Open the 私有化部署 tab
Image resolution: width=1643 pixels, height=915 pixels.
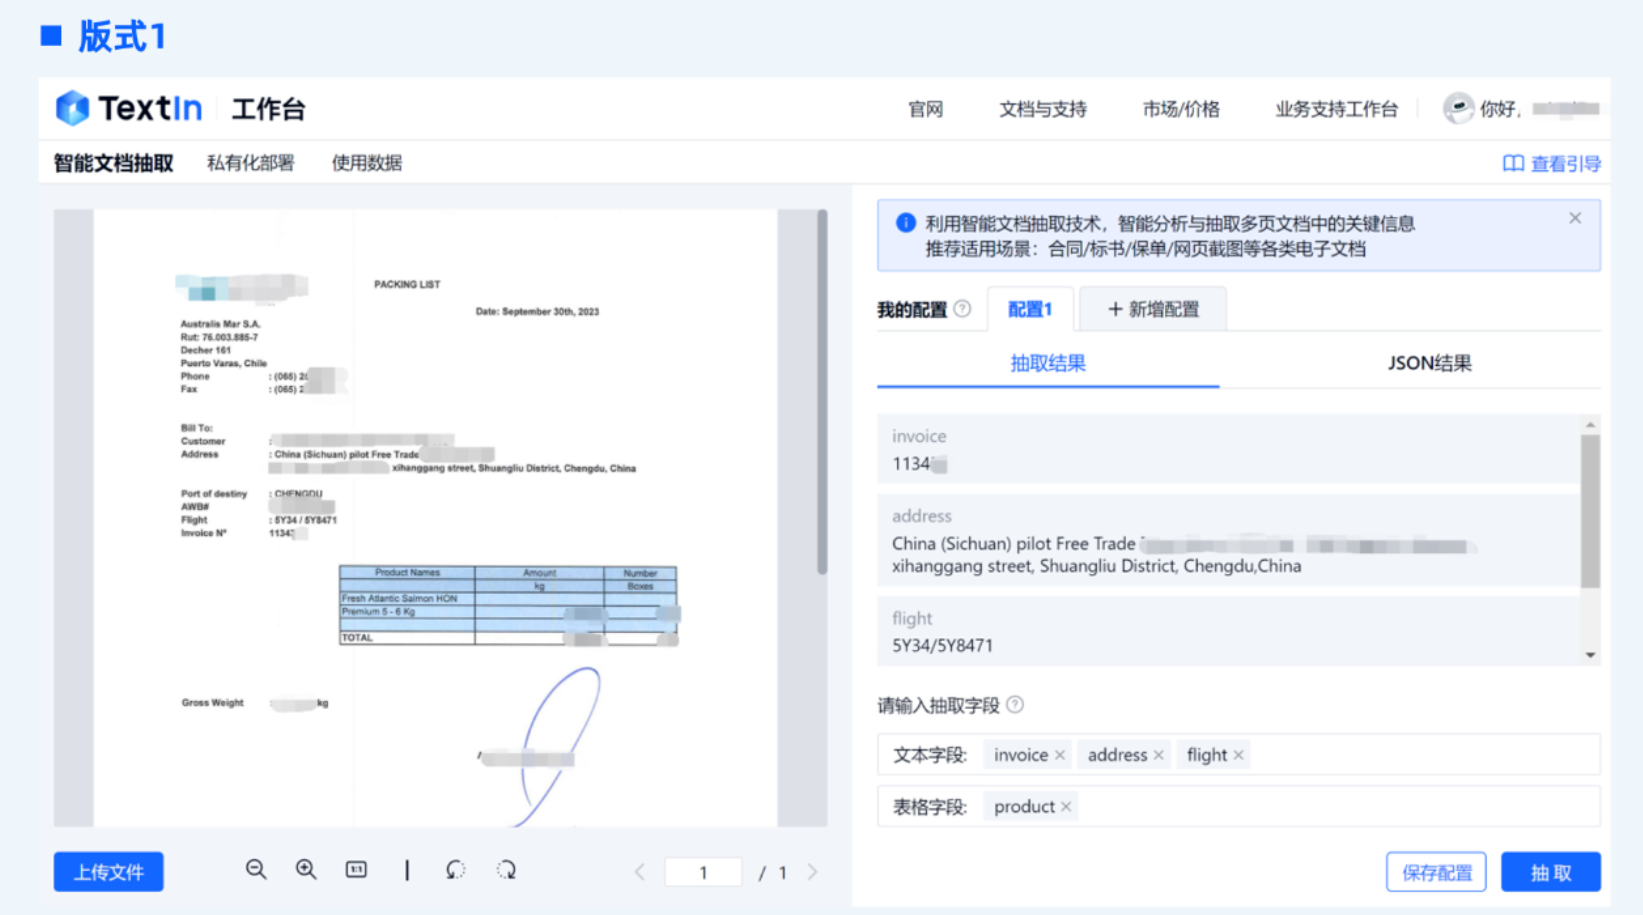click(x=250, y=163)
